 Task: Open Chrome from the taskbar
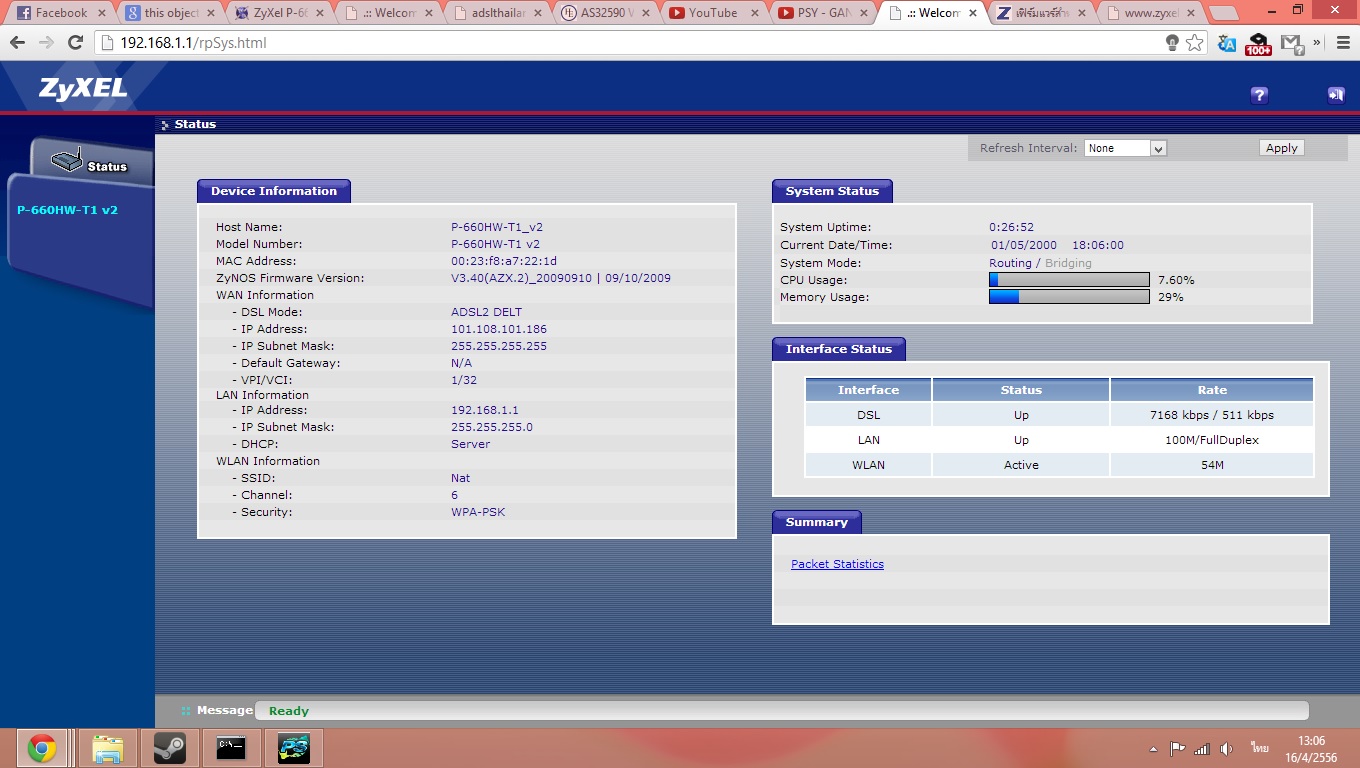[x=42, y=748]
